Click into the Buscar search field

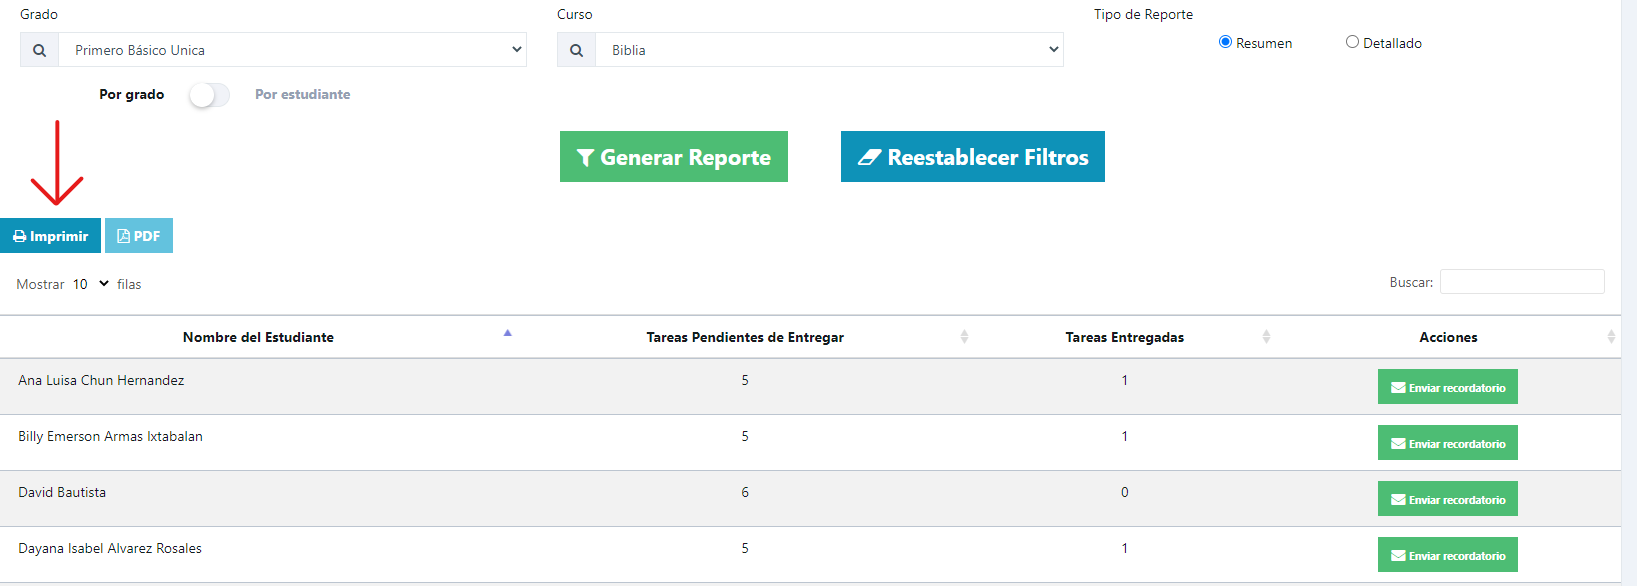click(1522, 282)
